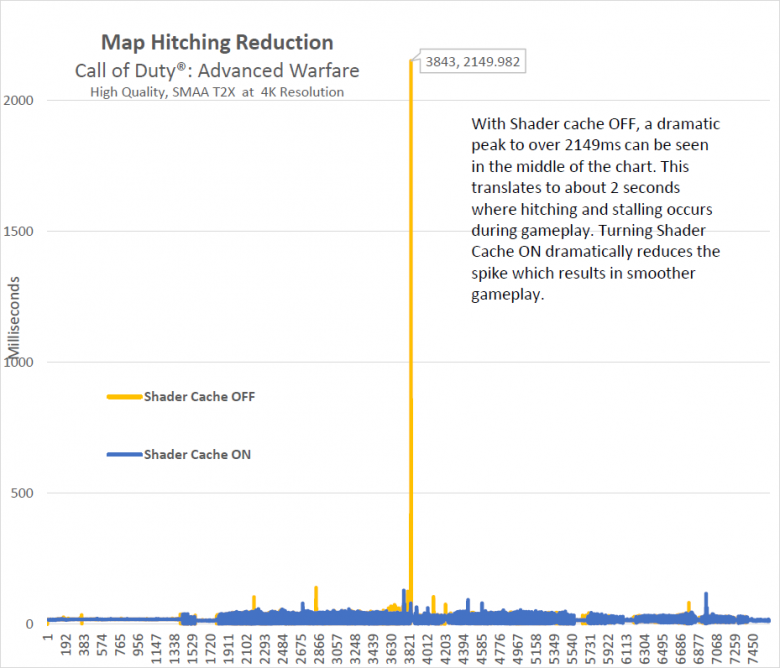Click the 1000 value on the y-axis
The height and width of the screenshot is (668, 780).
pos(24,362)
